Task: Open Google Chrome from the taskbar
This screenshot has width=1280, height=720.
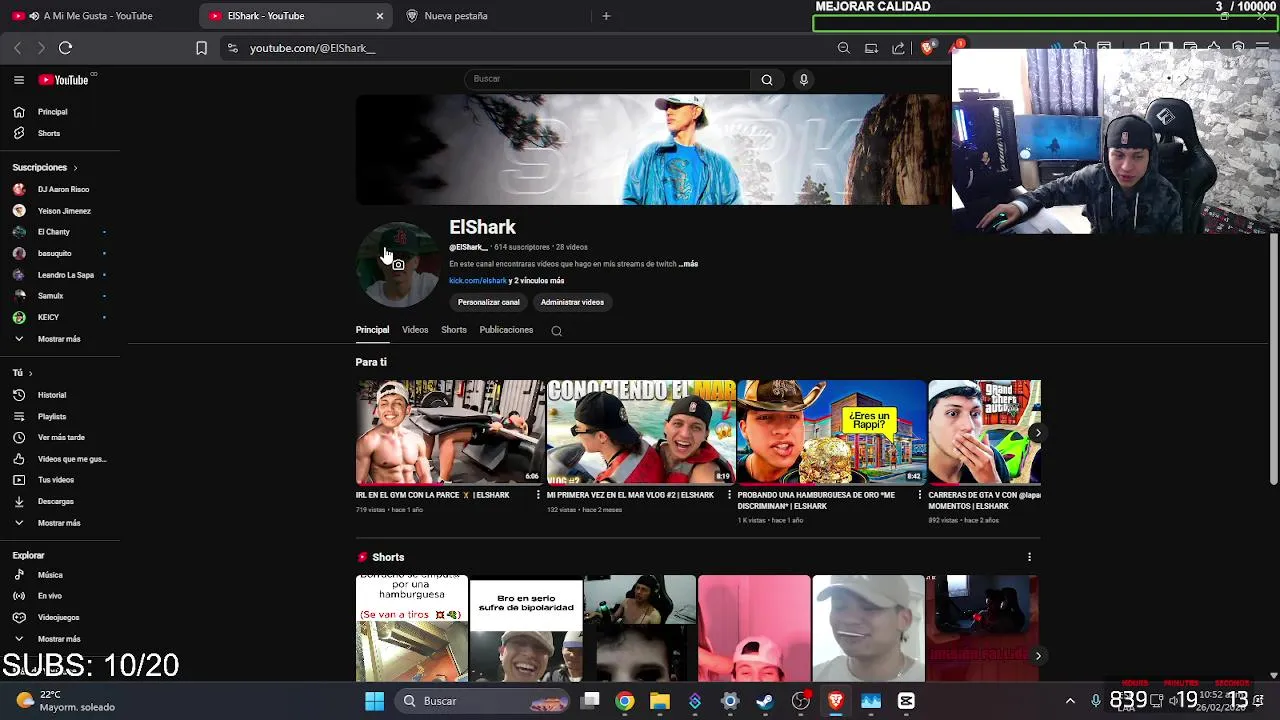Action: pos(625,701)
